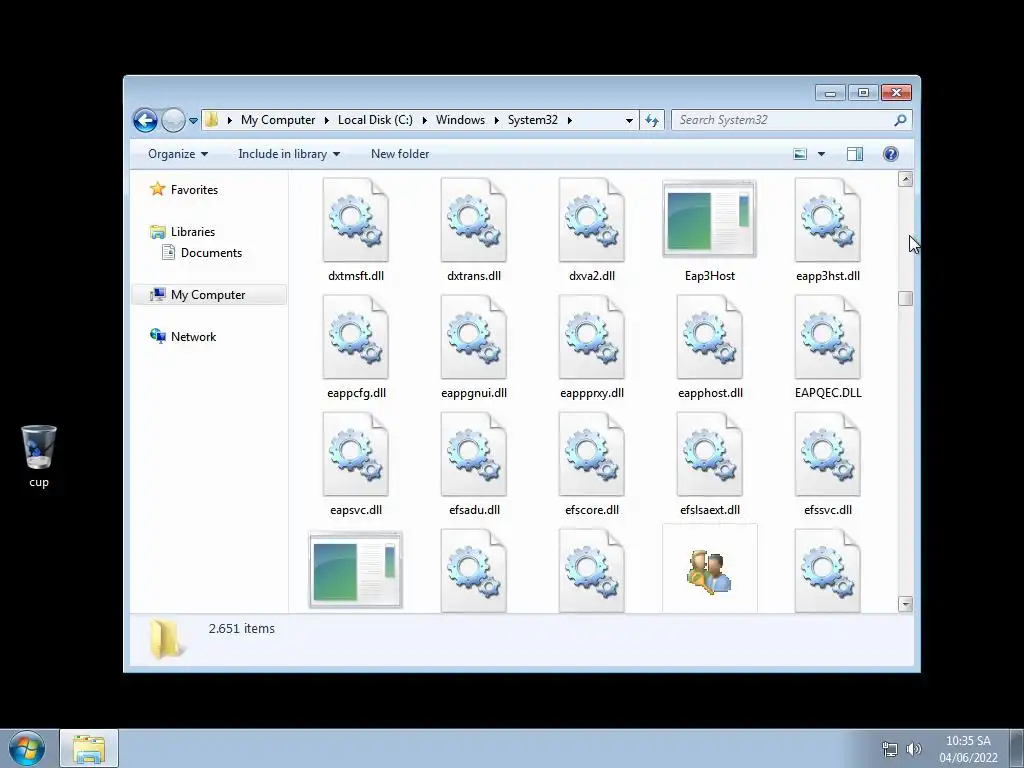
Task: Click My Computer in the breadcrumb path
Action: pos(278,120)
